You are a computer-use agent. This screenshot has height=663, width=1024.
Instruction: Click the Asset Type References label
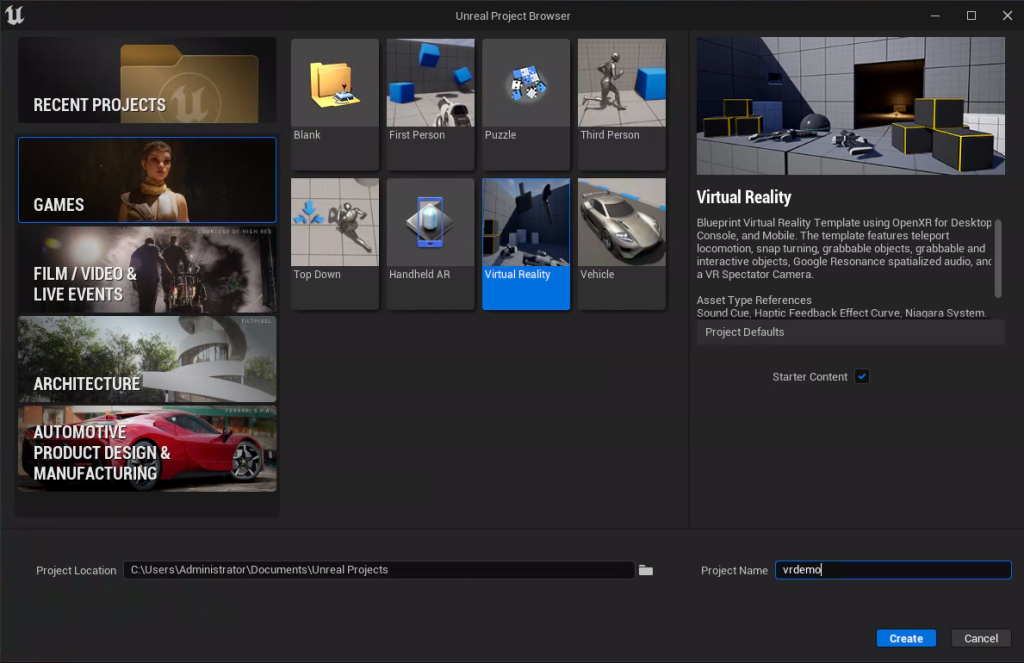tap(754, 300)
